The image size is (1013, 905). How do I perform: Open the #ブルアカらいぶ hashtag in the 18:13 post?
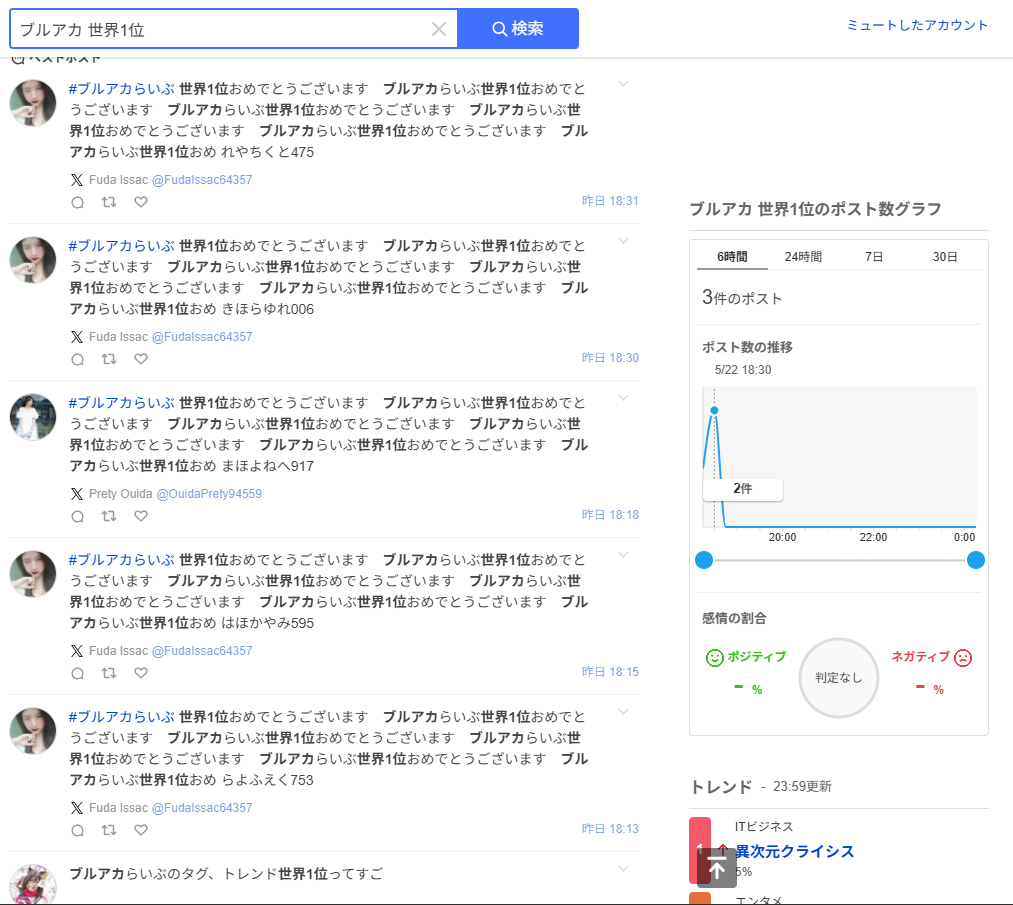click(x=121, y=716)
